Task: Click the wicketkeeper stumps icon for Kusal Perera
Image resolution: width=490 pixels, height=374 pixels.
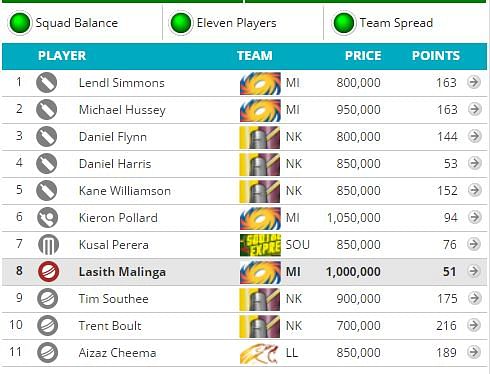Action: pyautogui.click(x=48, y=244)
